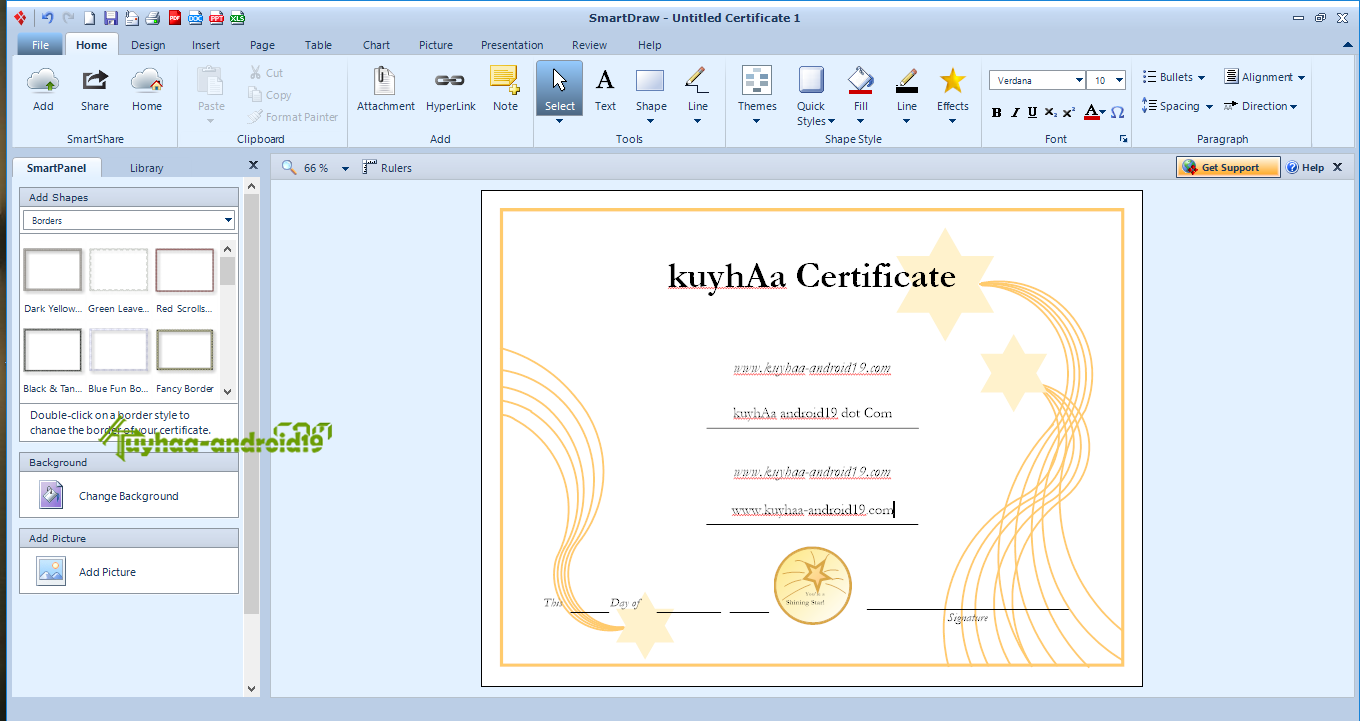
Task: Open the Effects star menu
Action: [x=953, y=94]
